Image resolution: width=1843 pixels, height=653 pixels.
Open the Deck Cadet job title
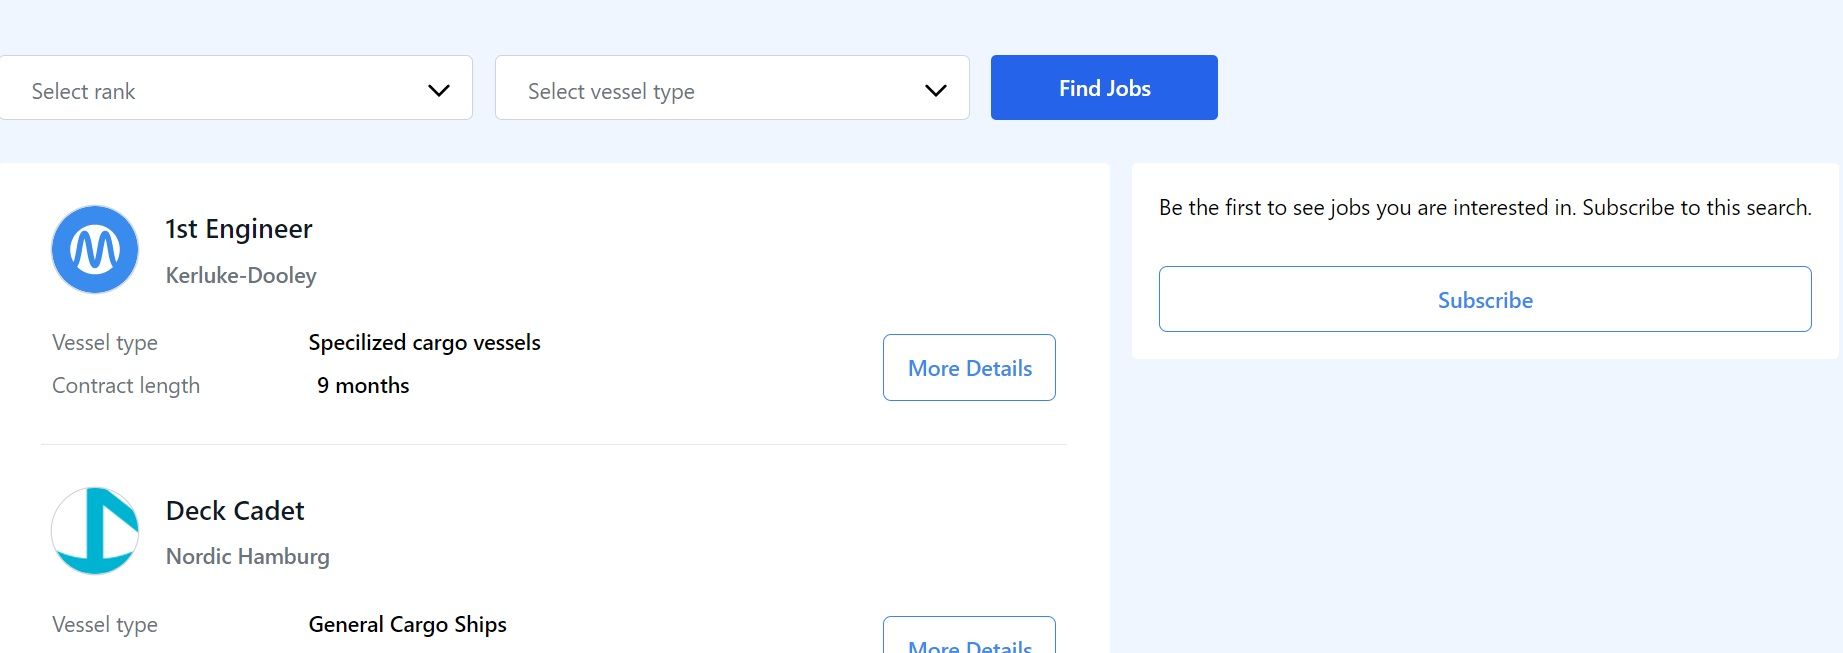coord(235,511)
